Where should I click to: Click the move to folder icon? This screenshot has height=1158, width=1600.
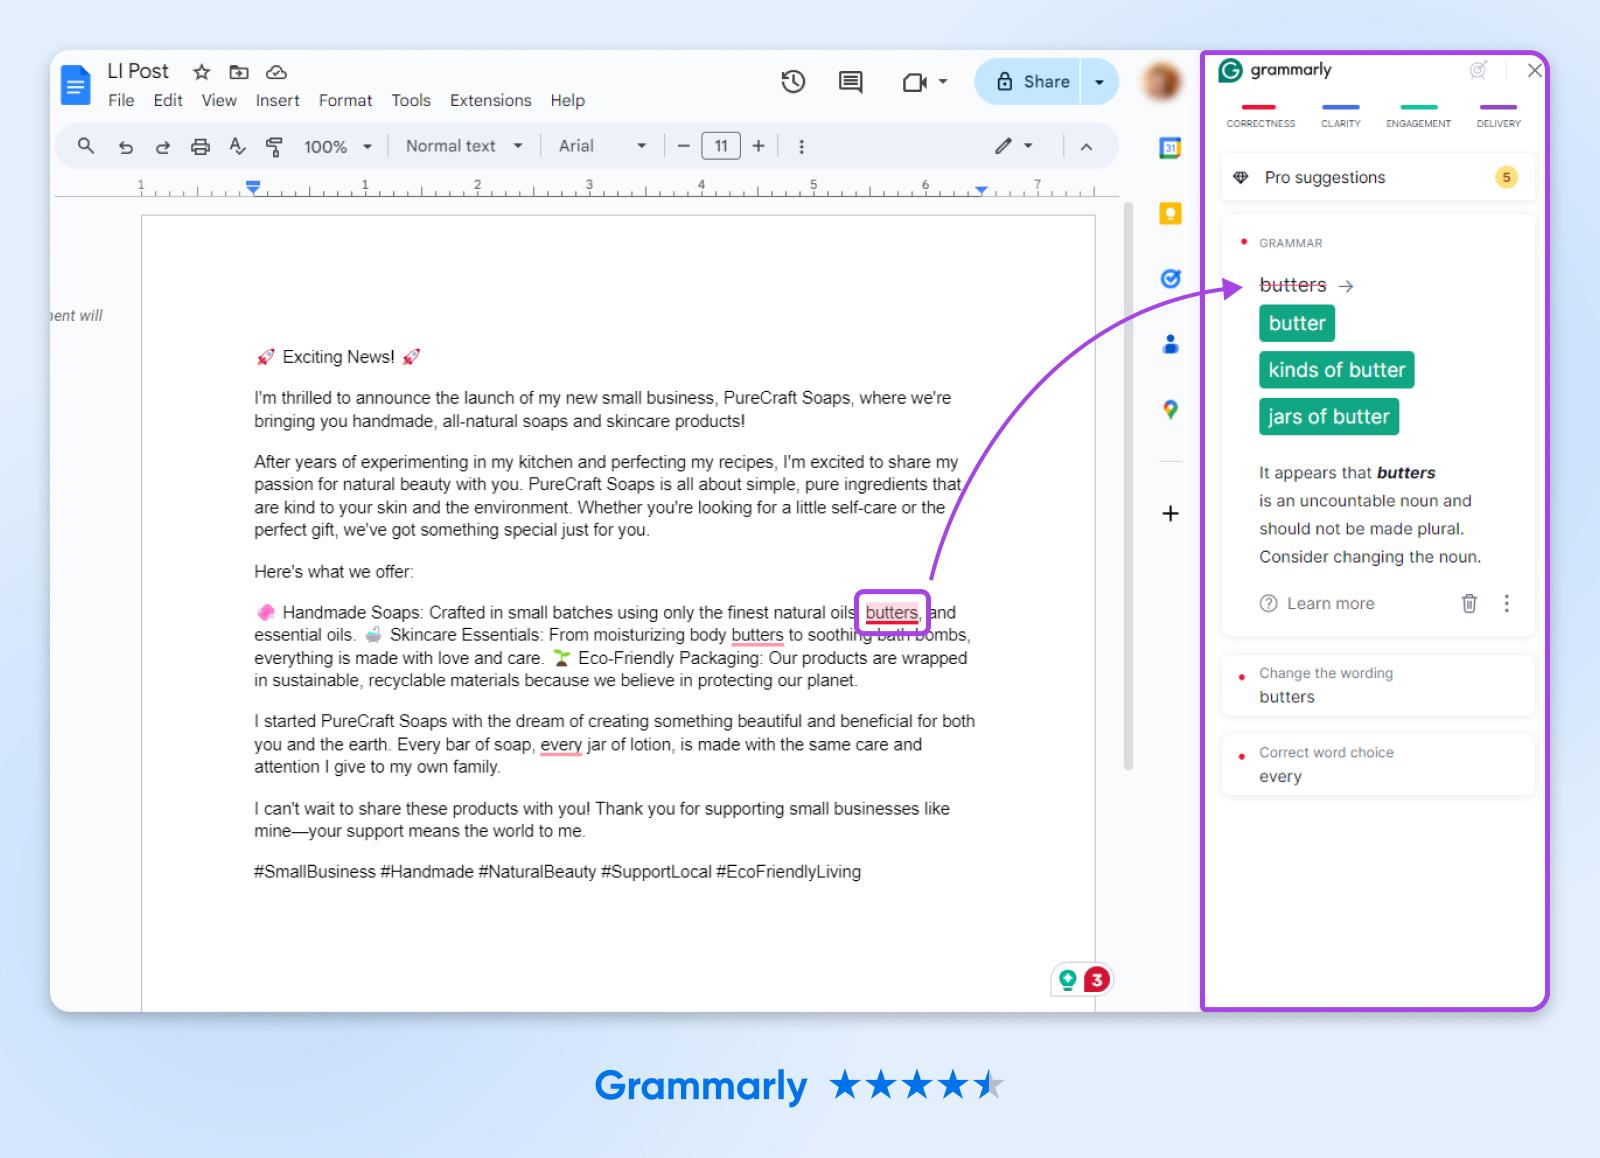[239, 72]
